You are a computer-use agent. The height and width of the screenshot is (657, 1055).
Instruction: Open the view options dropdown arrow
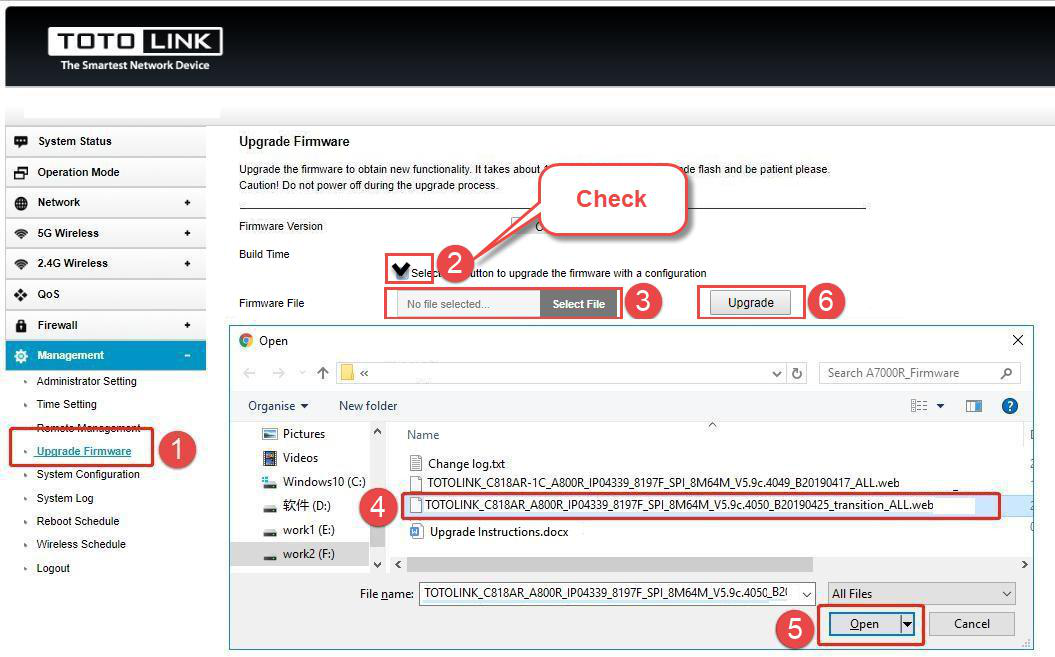[940, 406]
